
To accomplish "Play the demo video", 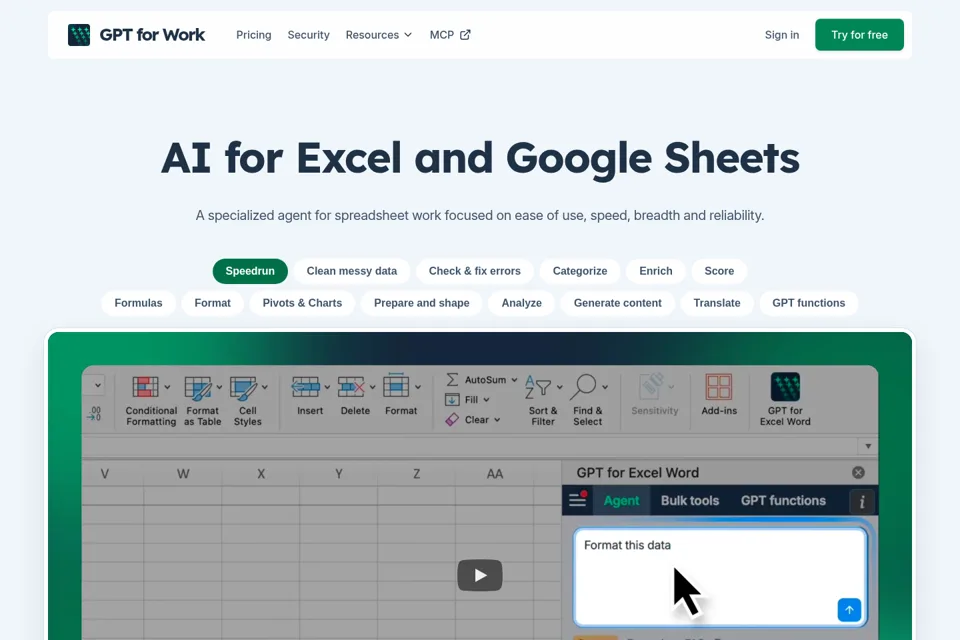I will [x=480, y=575].
